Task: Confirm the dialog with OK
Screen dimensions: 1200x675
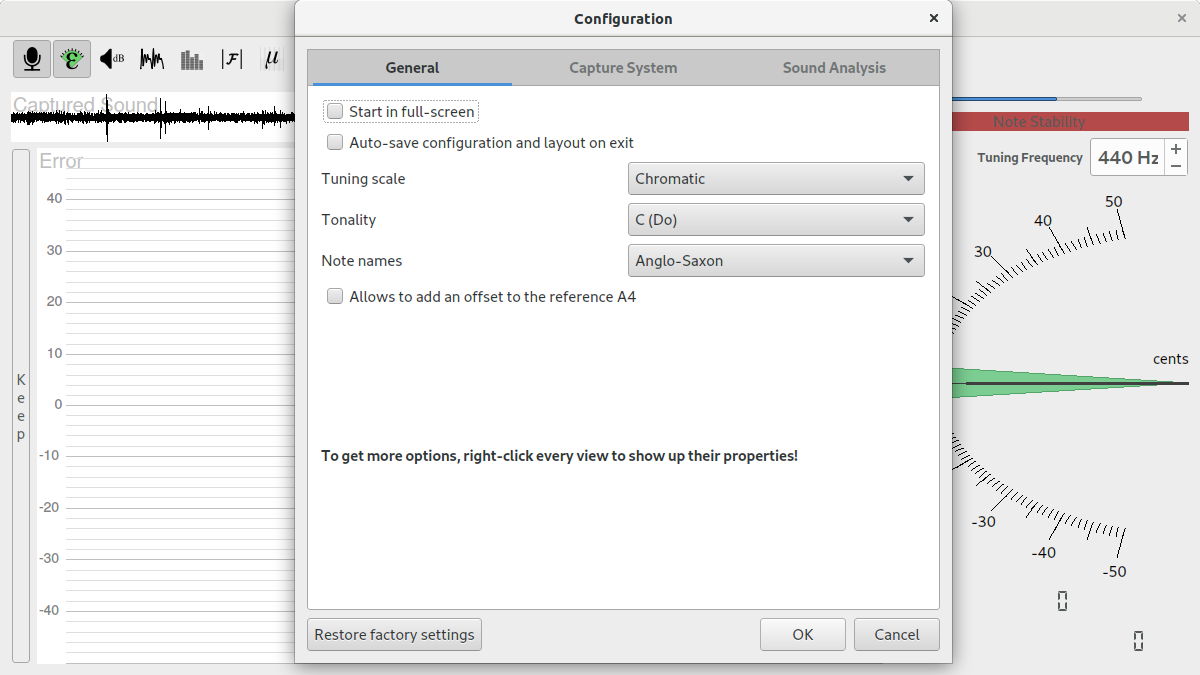Action: [802, 635]
